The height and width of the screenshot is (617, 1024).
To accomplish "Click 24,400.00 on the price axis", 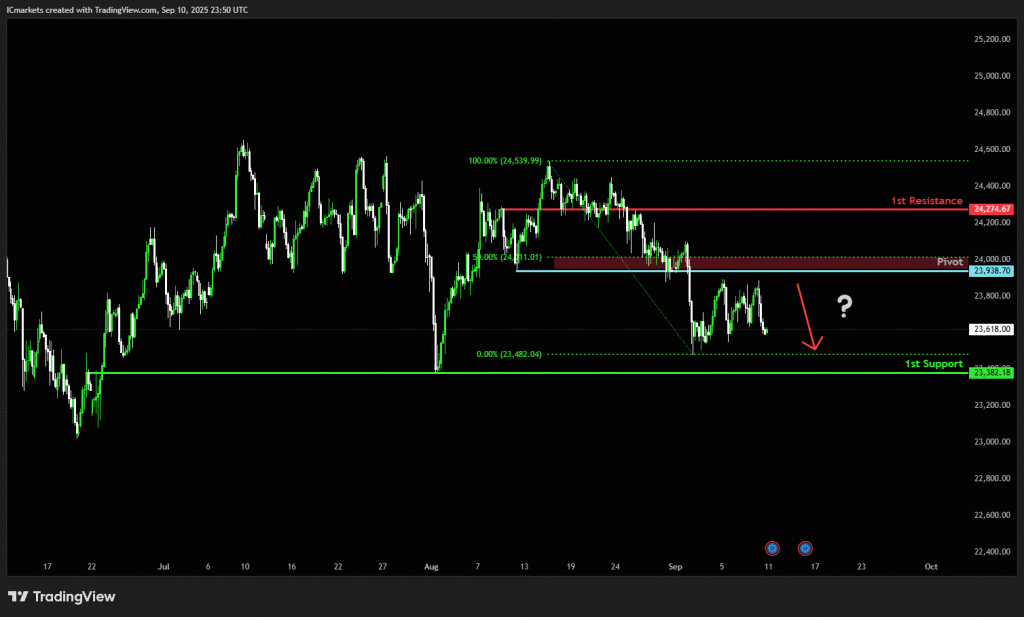I will (x=992, y=185).
